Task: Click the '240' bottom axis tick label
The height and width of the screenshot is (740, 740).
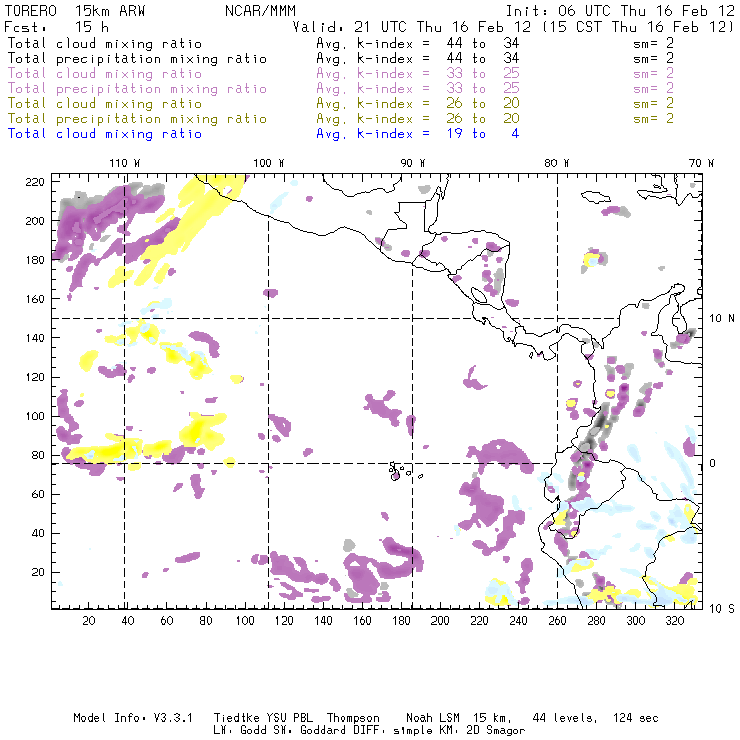Action: click(x=518, y=621)
